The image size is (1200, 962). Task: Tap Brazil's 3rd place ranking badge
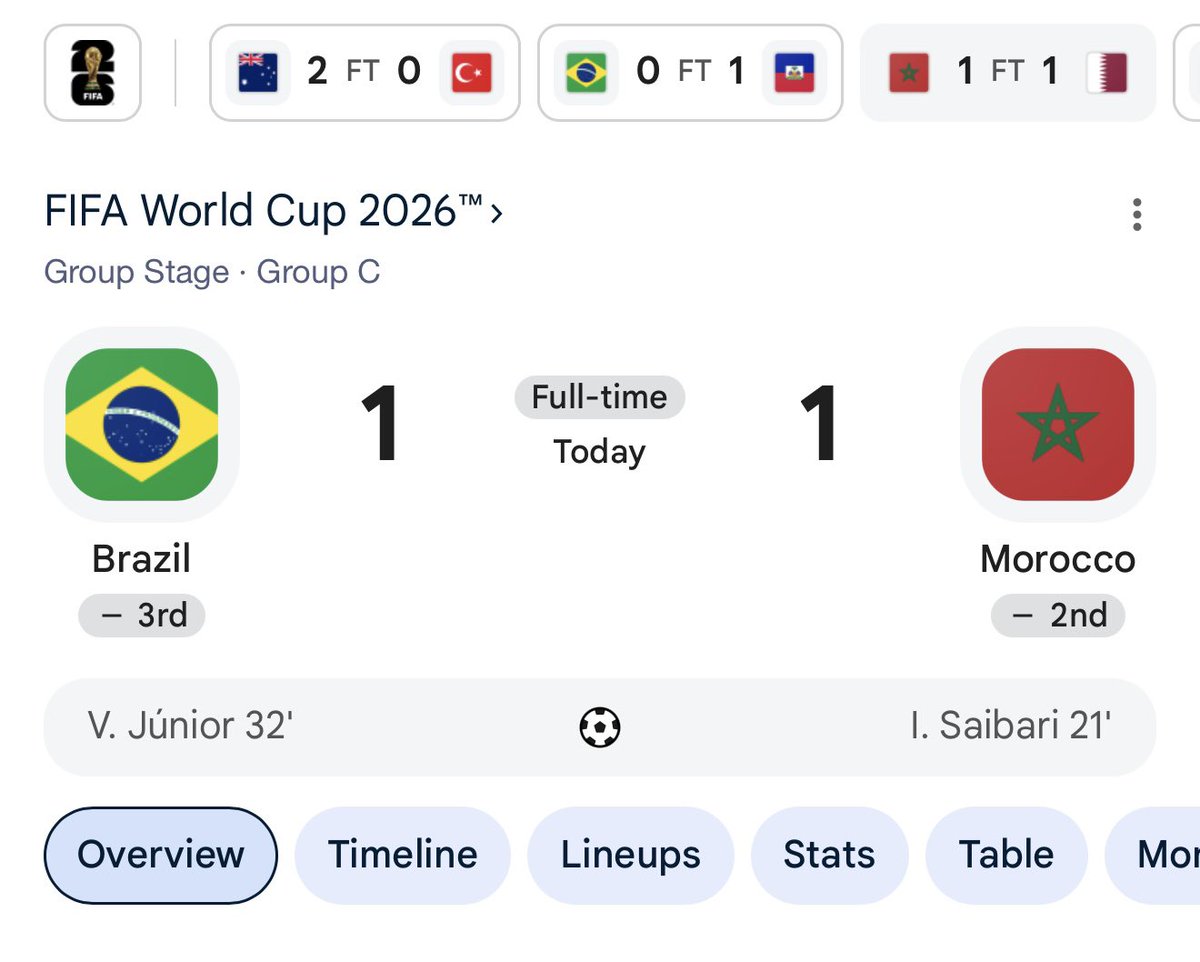click(142, 615)
